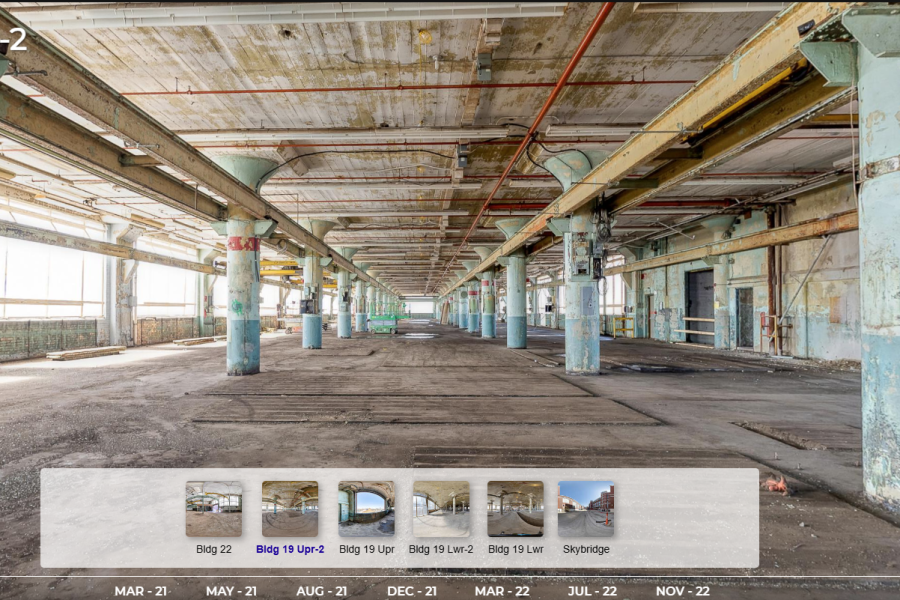
Task: Open the Bldg 19 Lwr panorama thumbnail
Action: 515,509
